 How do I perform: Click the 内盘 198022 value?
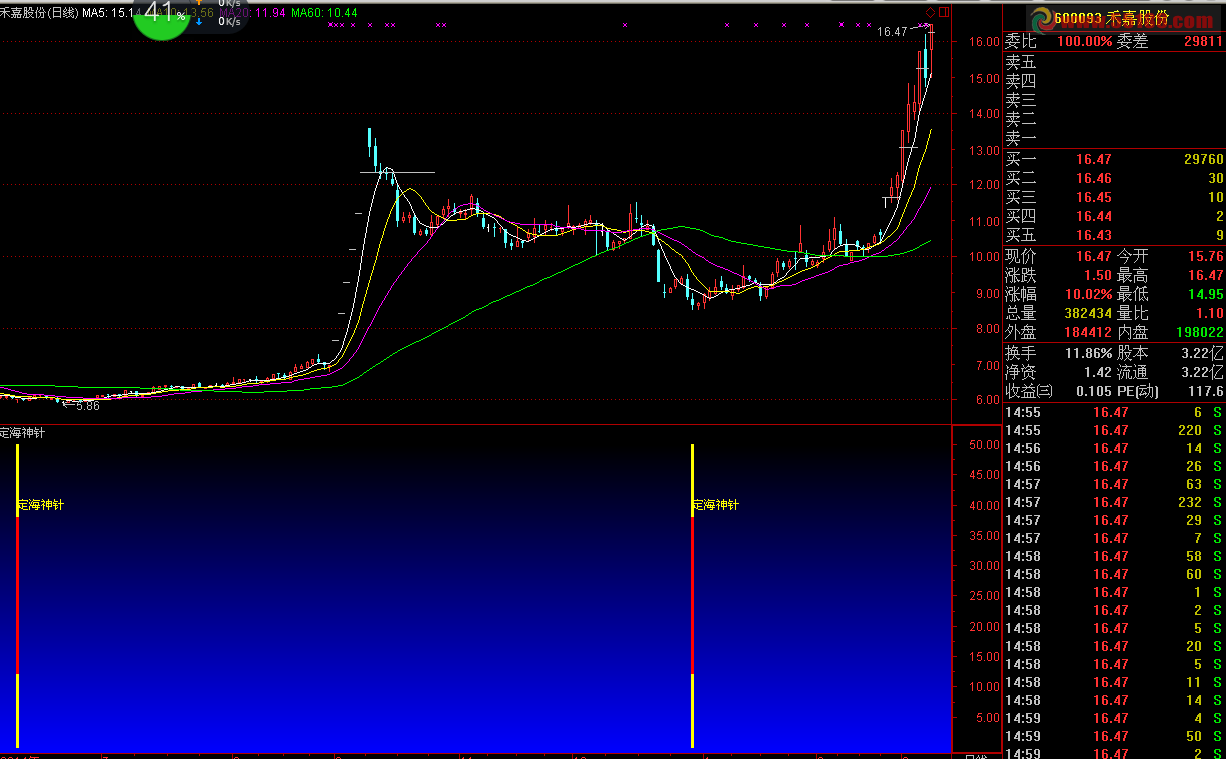pos(1200,332)
